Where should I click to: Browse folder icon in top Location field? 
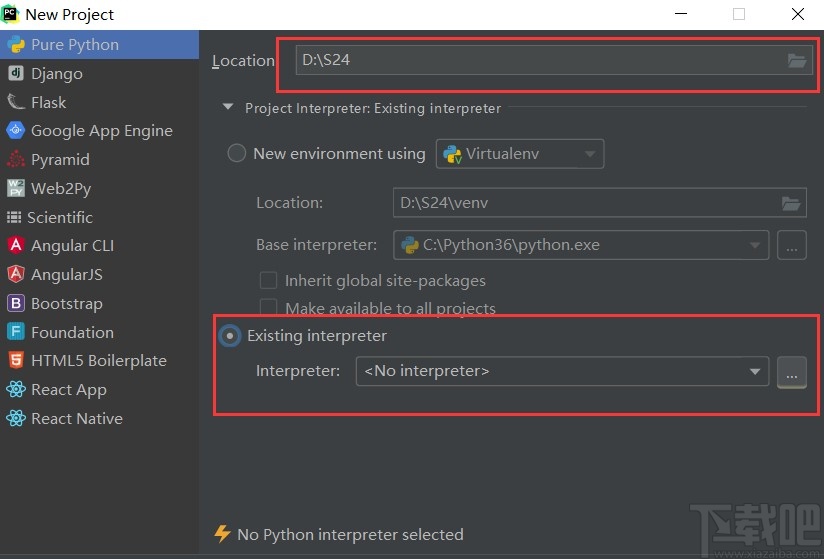[x=796, y=60]
